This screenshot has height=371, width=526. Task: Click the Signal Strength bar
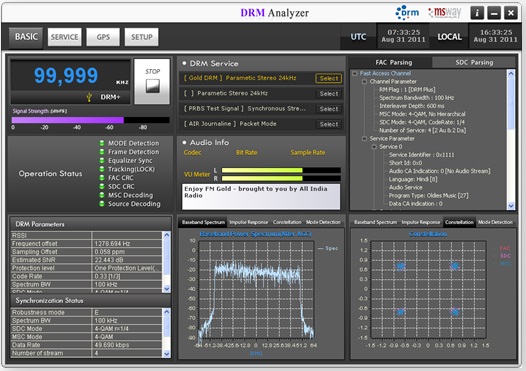tap(91, 120)
